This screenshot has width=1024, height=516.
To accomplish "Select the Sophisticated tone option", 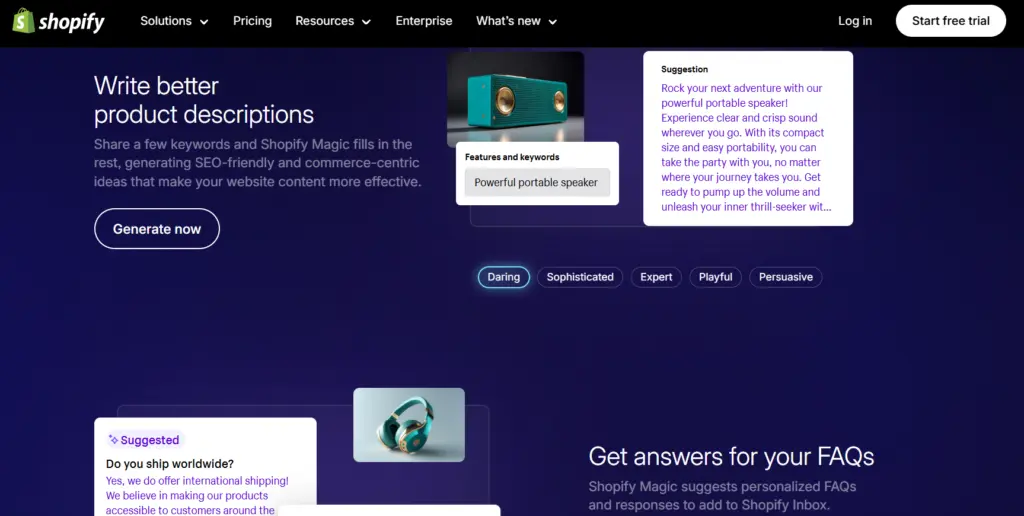I will pos(580,277).
